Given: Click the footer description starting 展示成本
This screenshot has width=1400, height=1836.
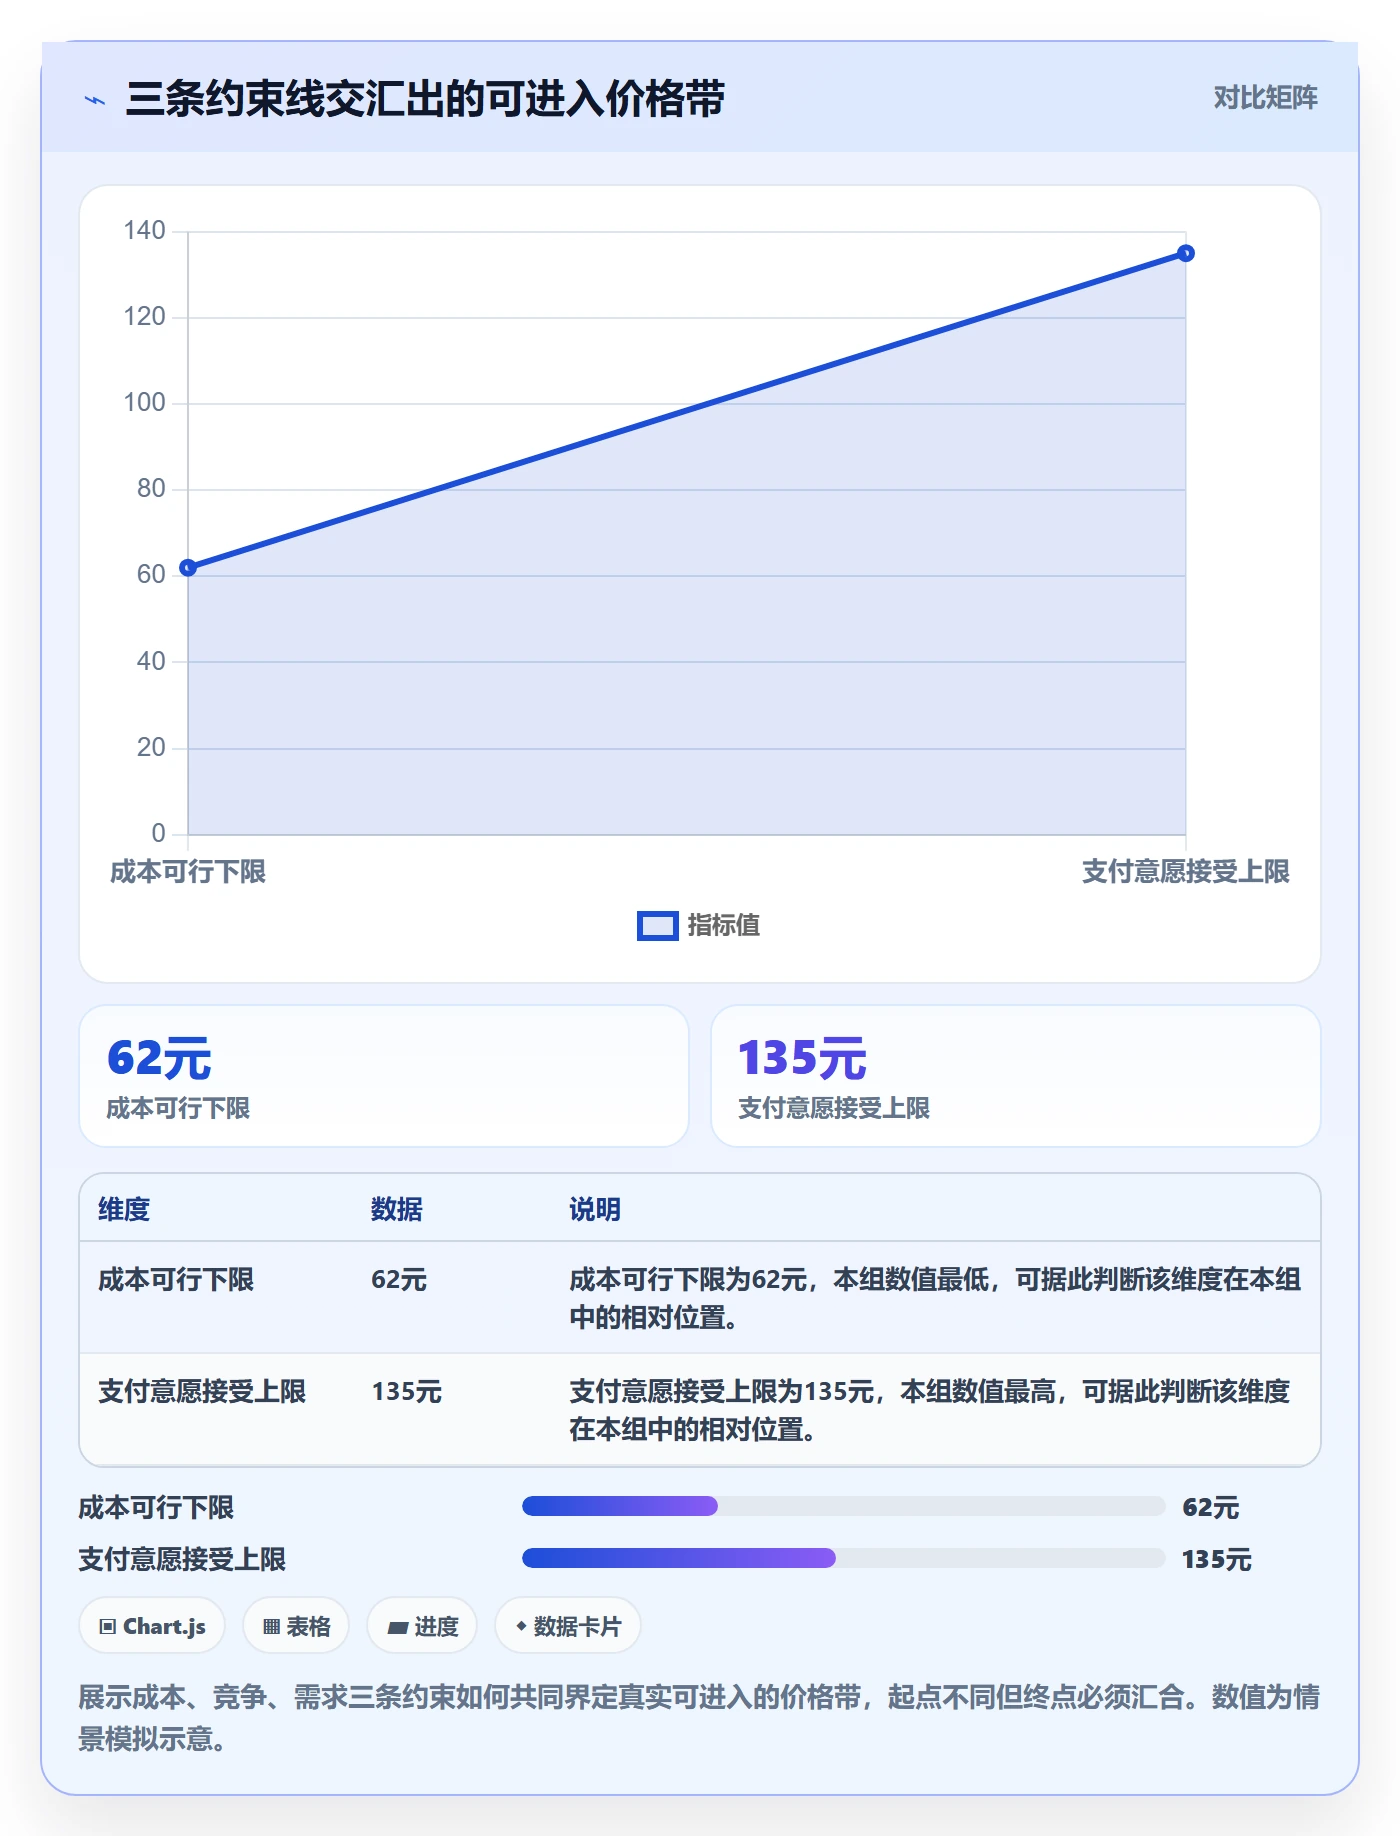Looking at the screenshot, I should click(x=699, y=1718).
